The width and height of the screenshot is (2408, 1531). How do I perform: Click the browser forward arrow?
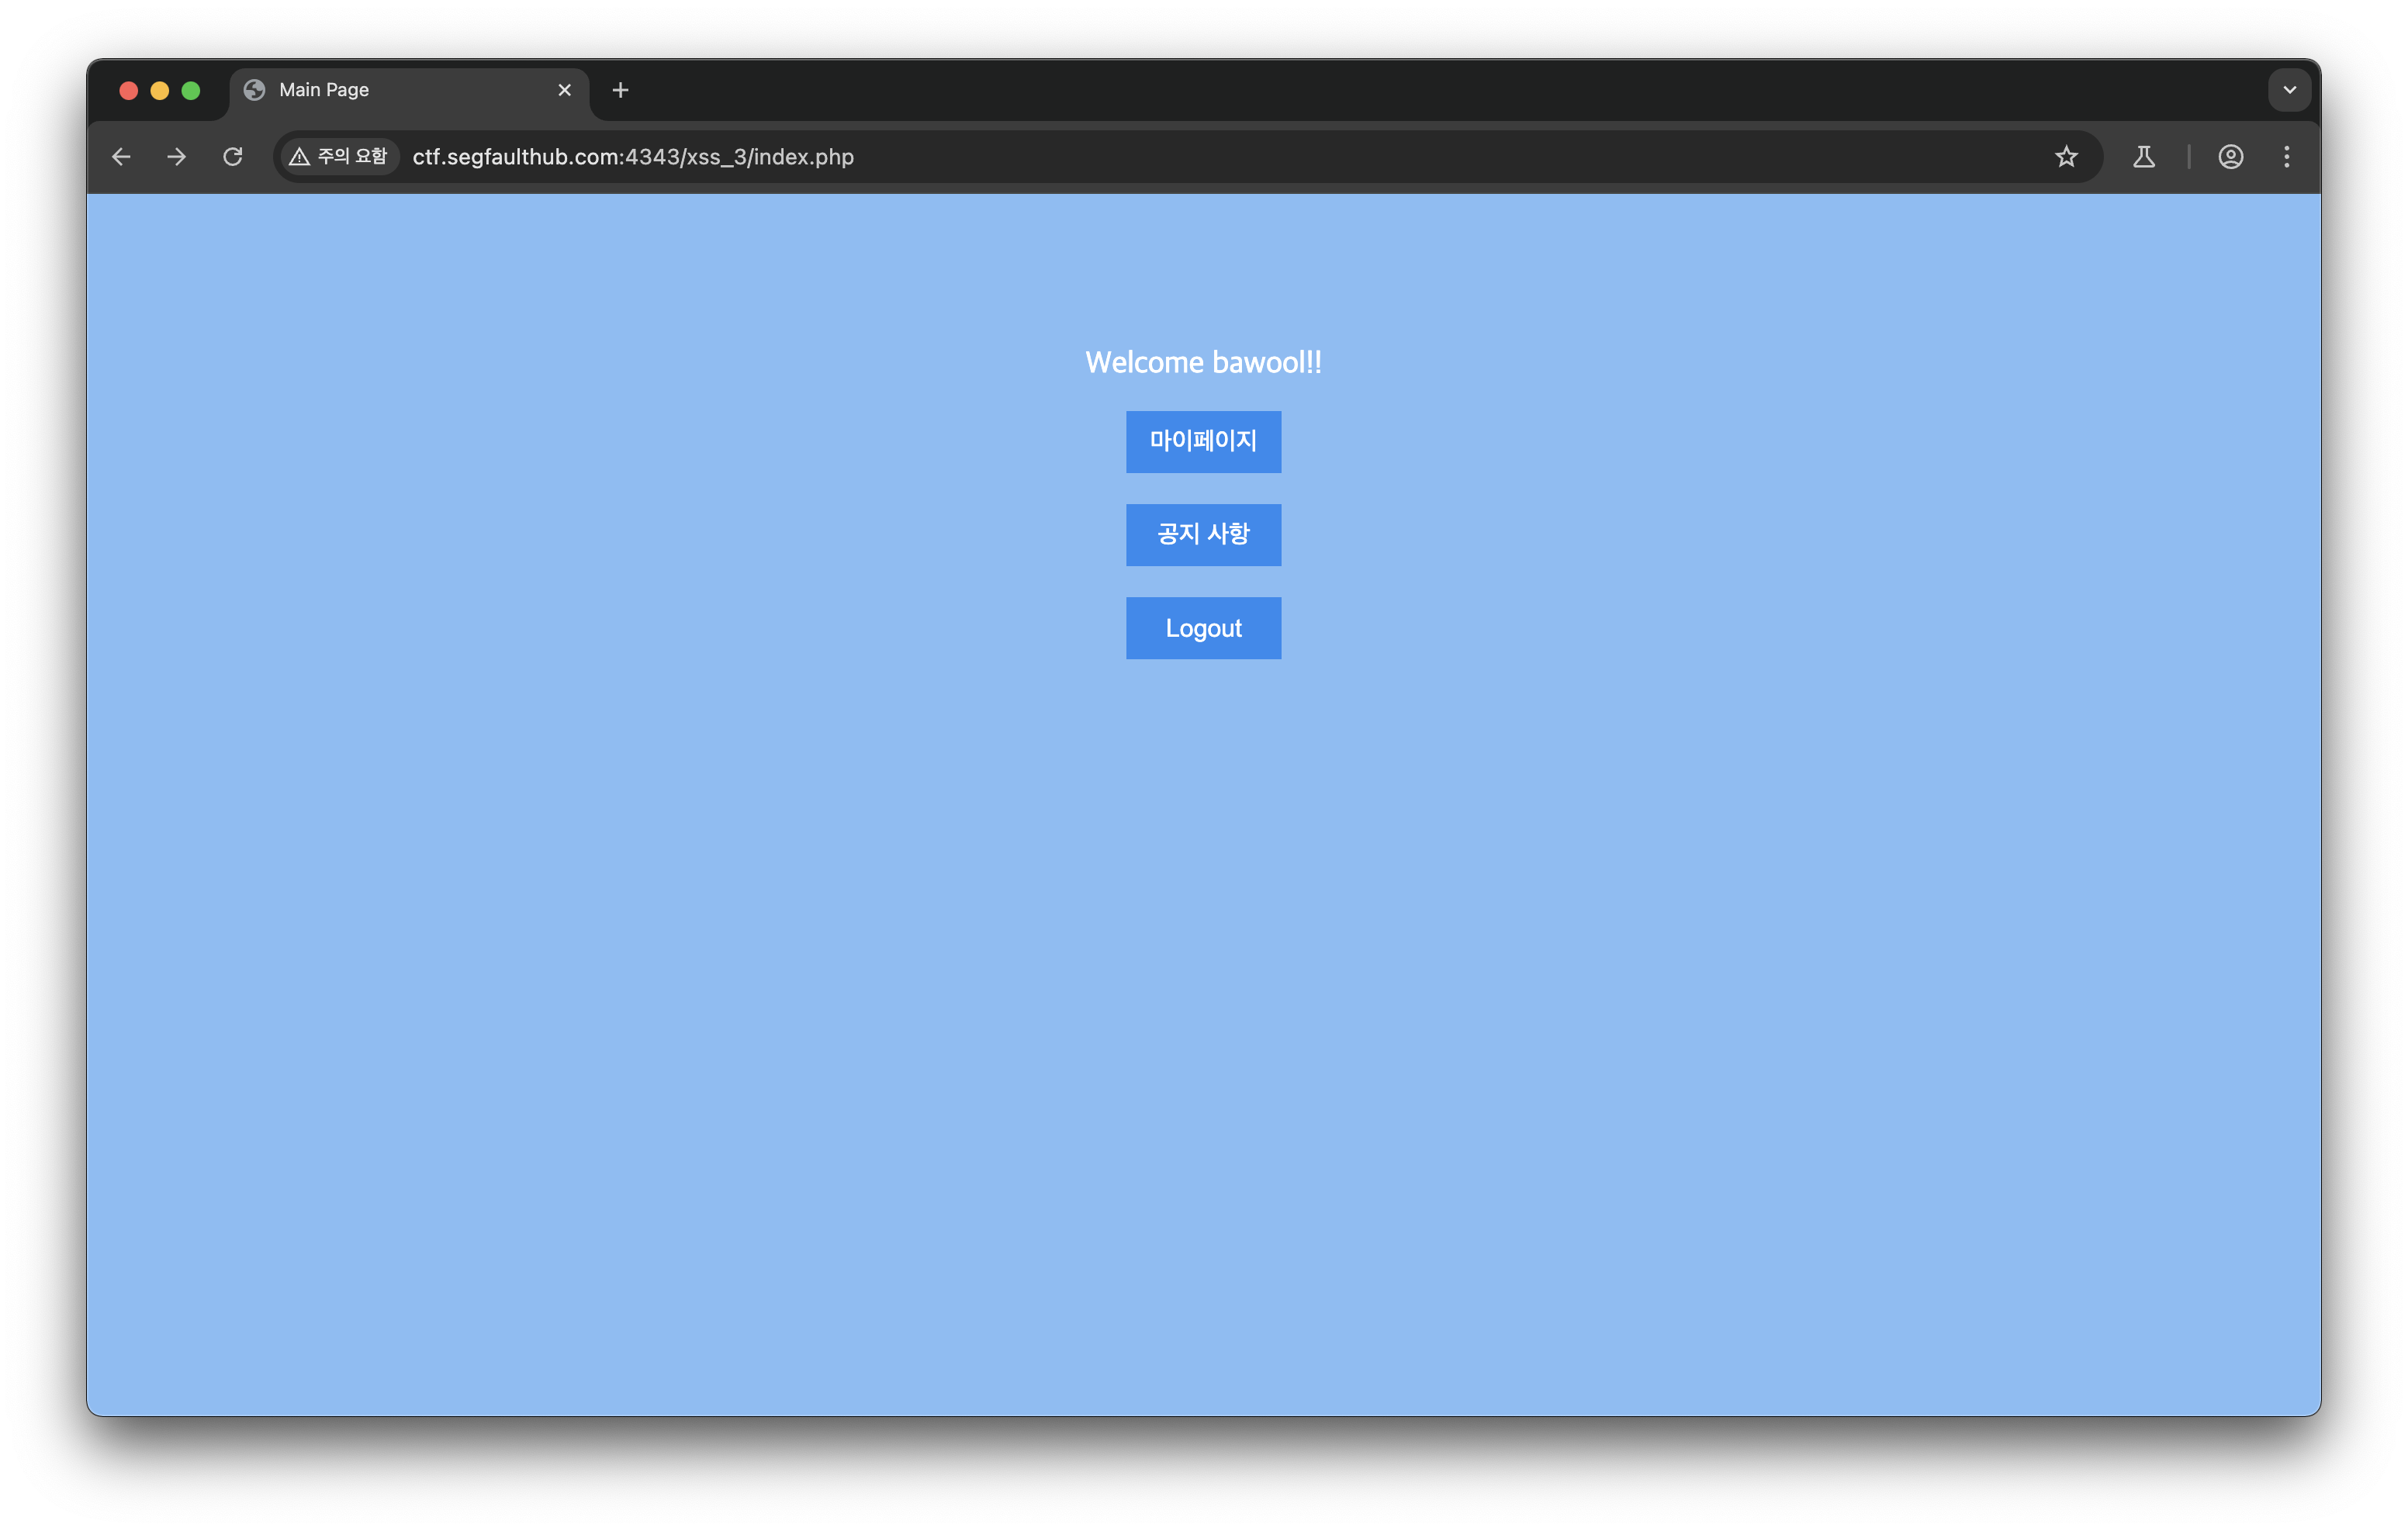click(x=177, y=157)
